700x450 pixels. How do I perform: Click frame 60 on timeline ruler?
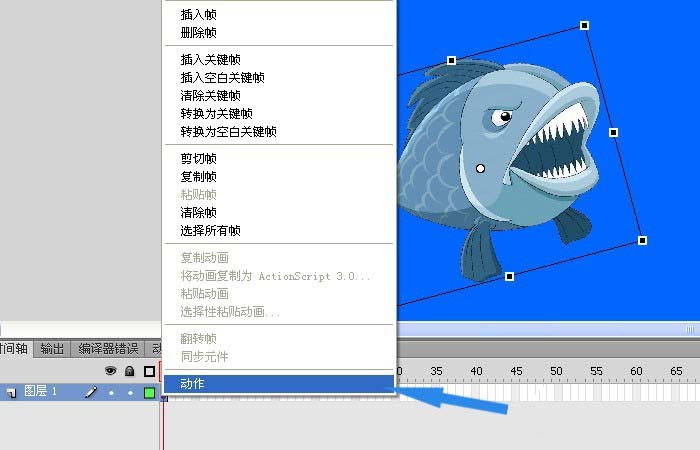click(x=636, y=371)
